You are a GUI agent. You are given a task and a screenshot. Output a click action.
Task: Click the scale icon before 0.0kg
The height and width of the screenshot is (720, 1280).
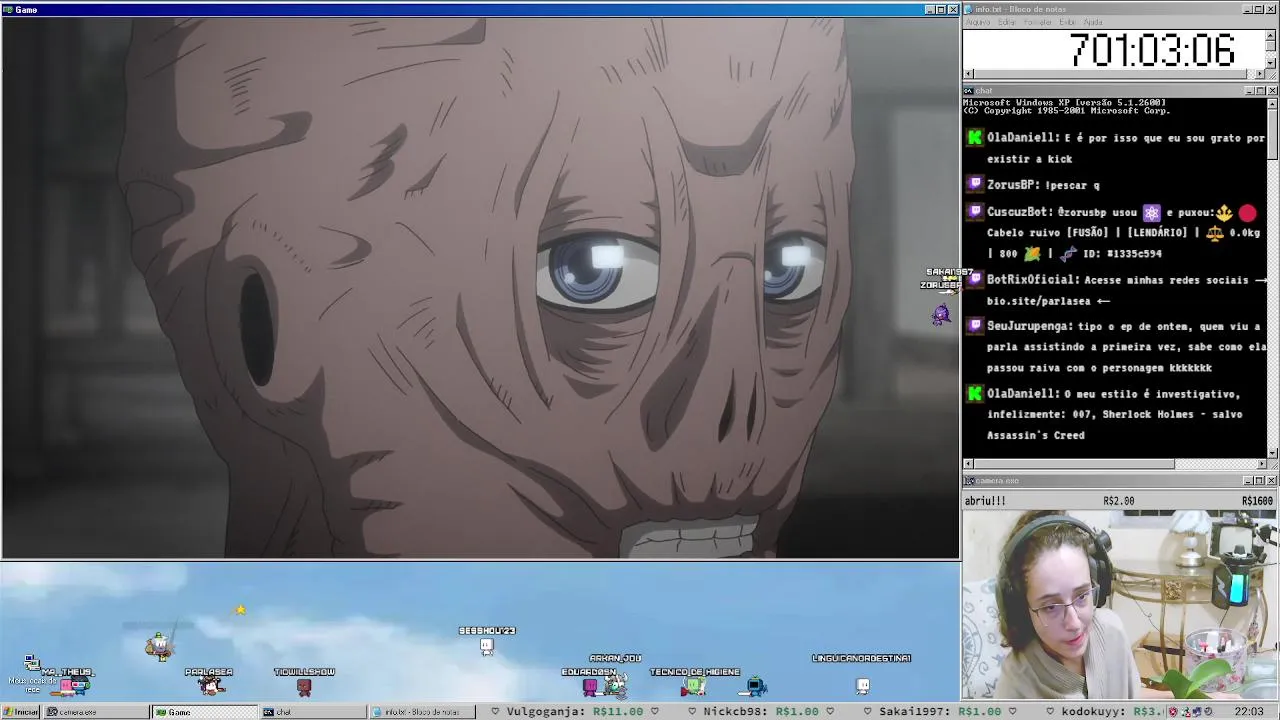(1215, 233)
